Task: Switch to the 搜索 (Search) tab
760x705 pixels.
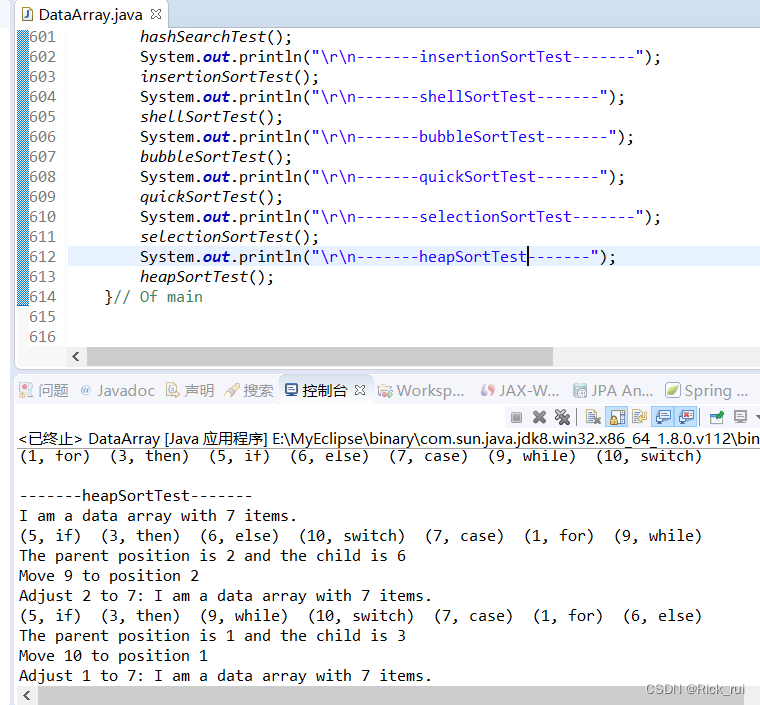Action: (x=249, y=391)
